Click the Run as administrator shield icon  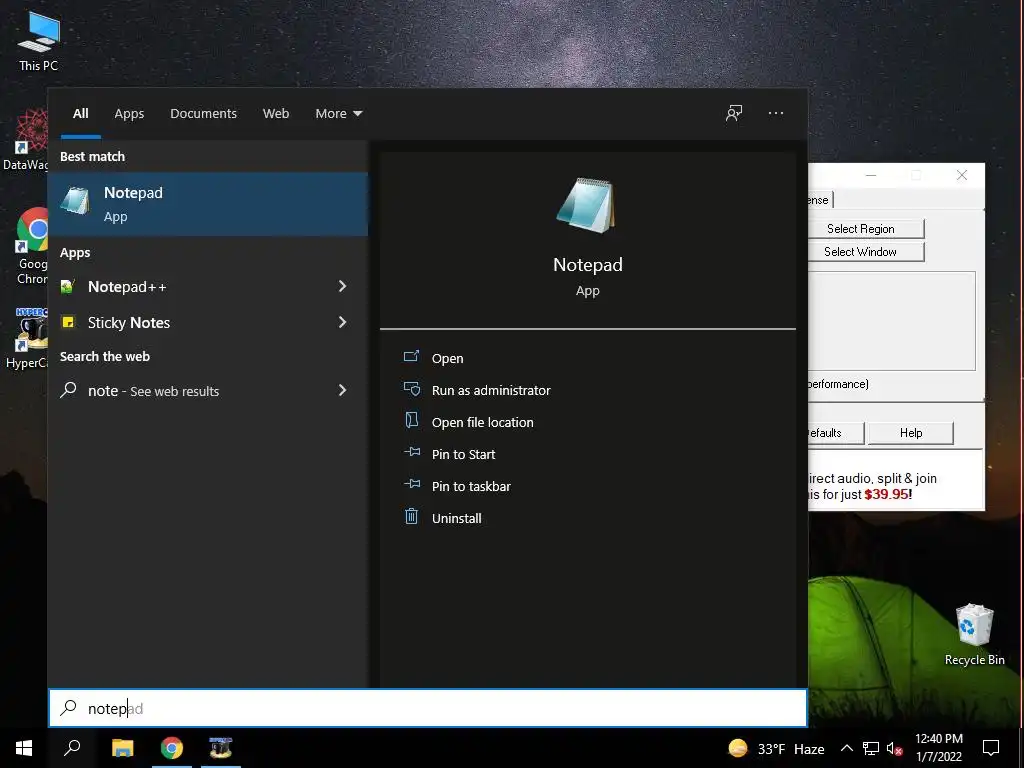pyautogui.click(x=411, y=389)
